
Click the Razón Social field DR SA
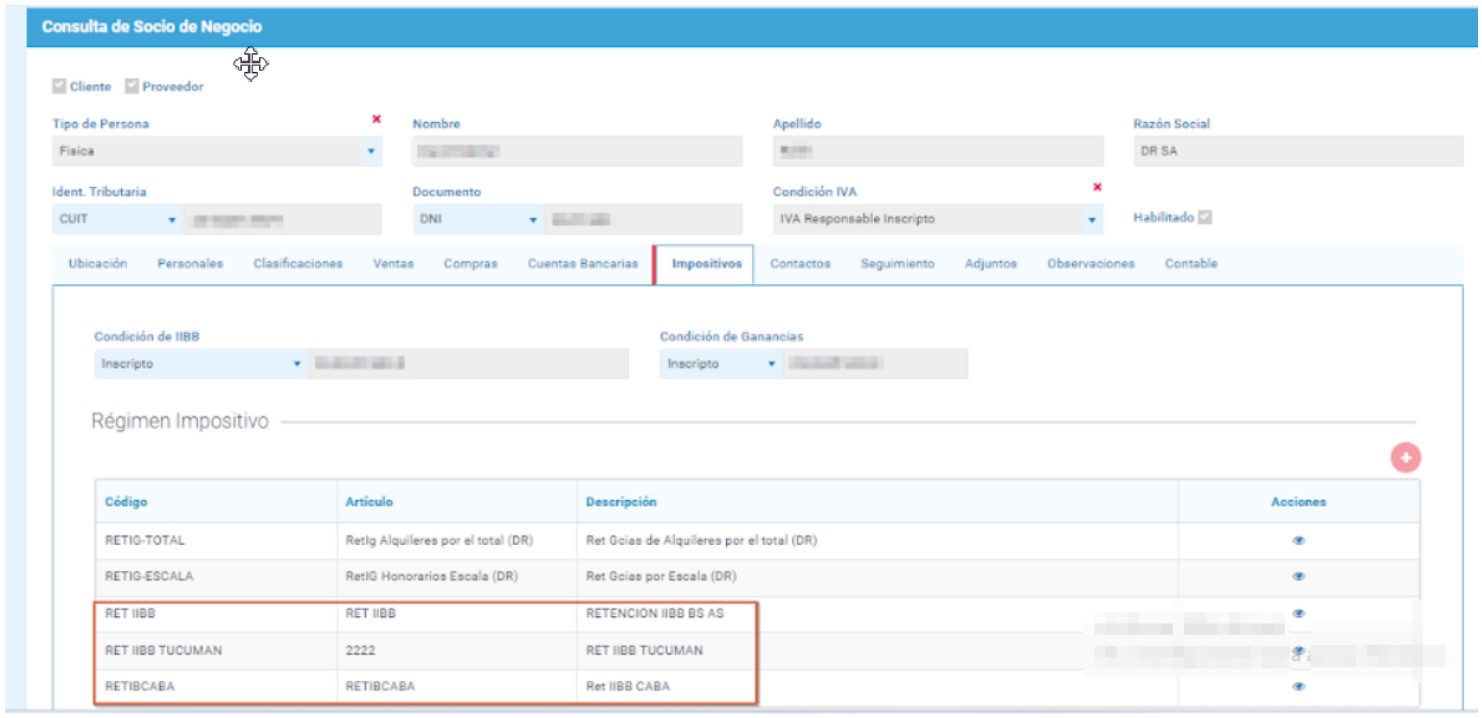pyautogui.click(x=1298, y=151)
